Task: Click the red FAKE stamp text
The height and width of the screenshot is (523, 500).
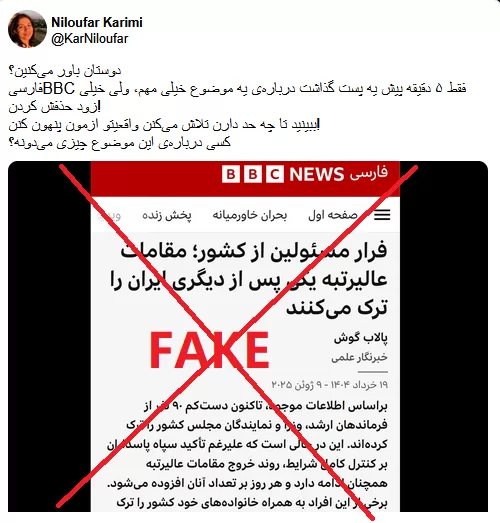Action: (x=209, y=351)
